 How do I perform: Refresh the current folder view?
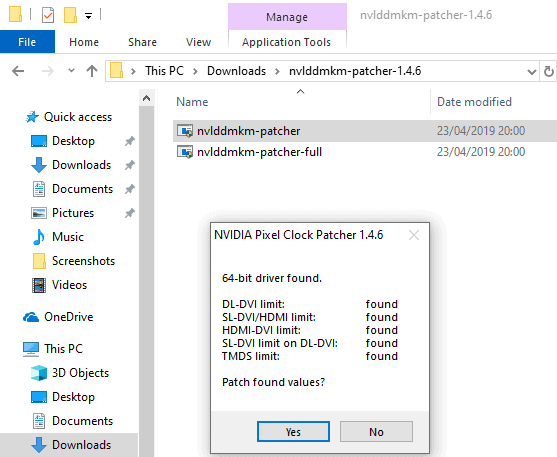[x=549, y=71]
